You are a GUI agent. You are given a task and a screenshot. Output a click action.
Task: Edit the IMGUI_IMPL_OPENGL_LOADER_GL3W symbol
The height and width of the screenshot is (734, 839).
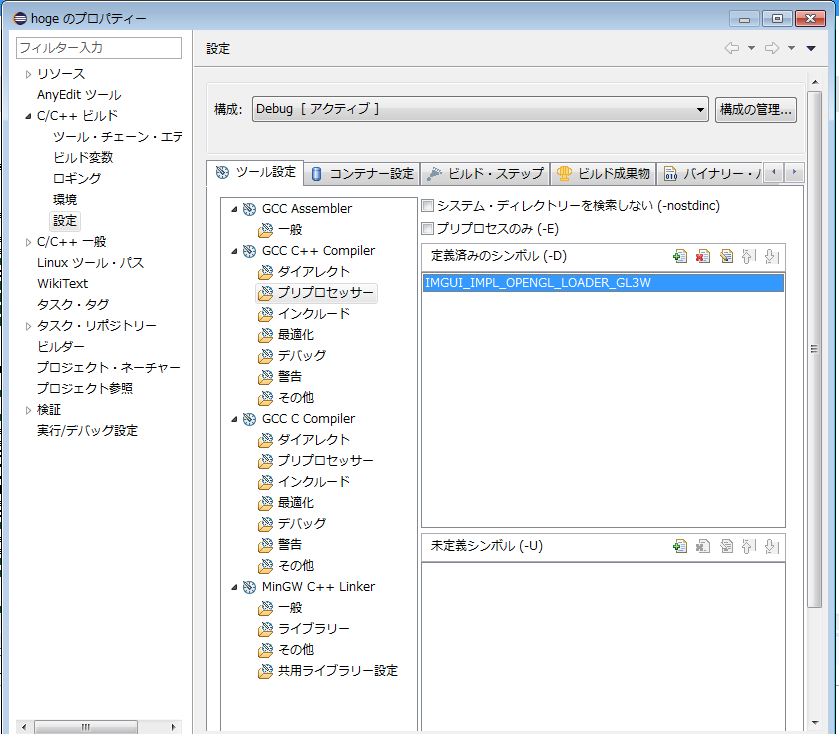click(726, 256)
